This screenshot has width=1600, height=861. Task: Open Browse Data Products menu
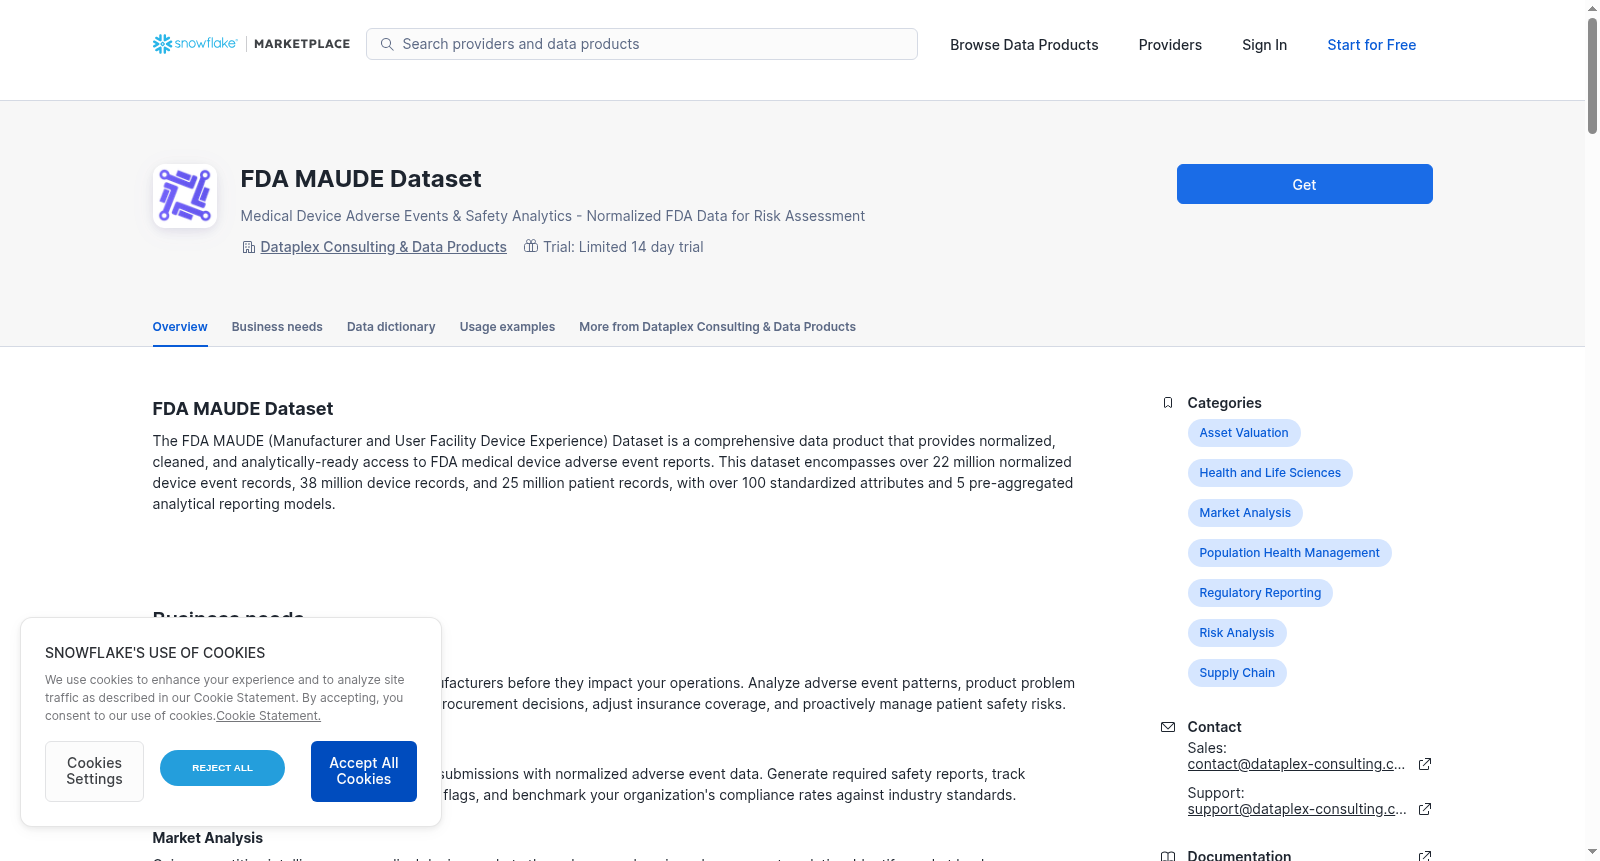coord(1024,45)
